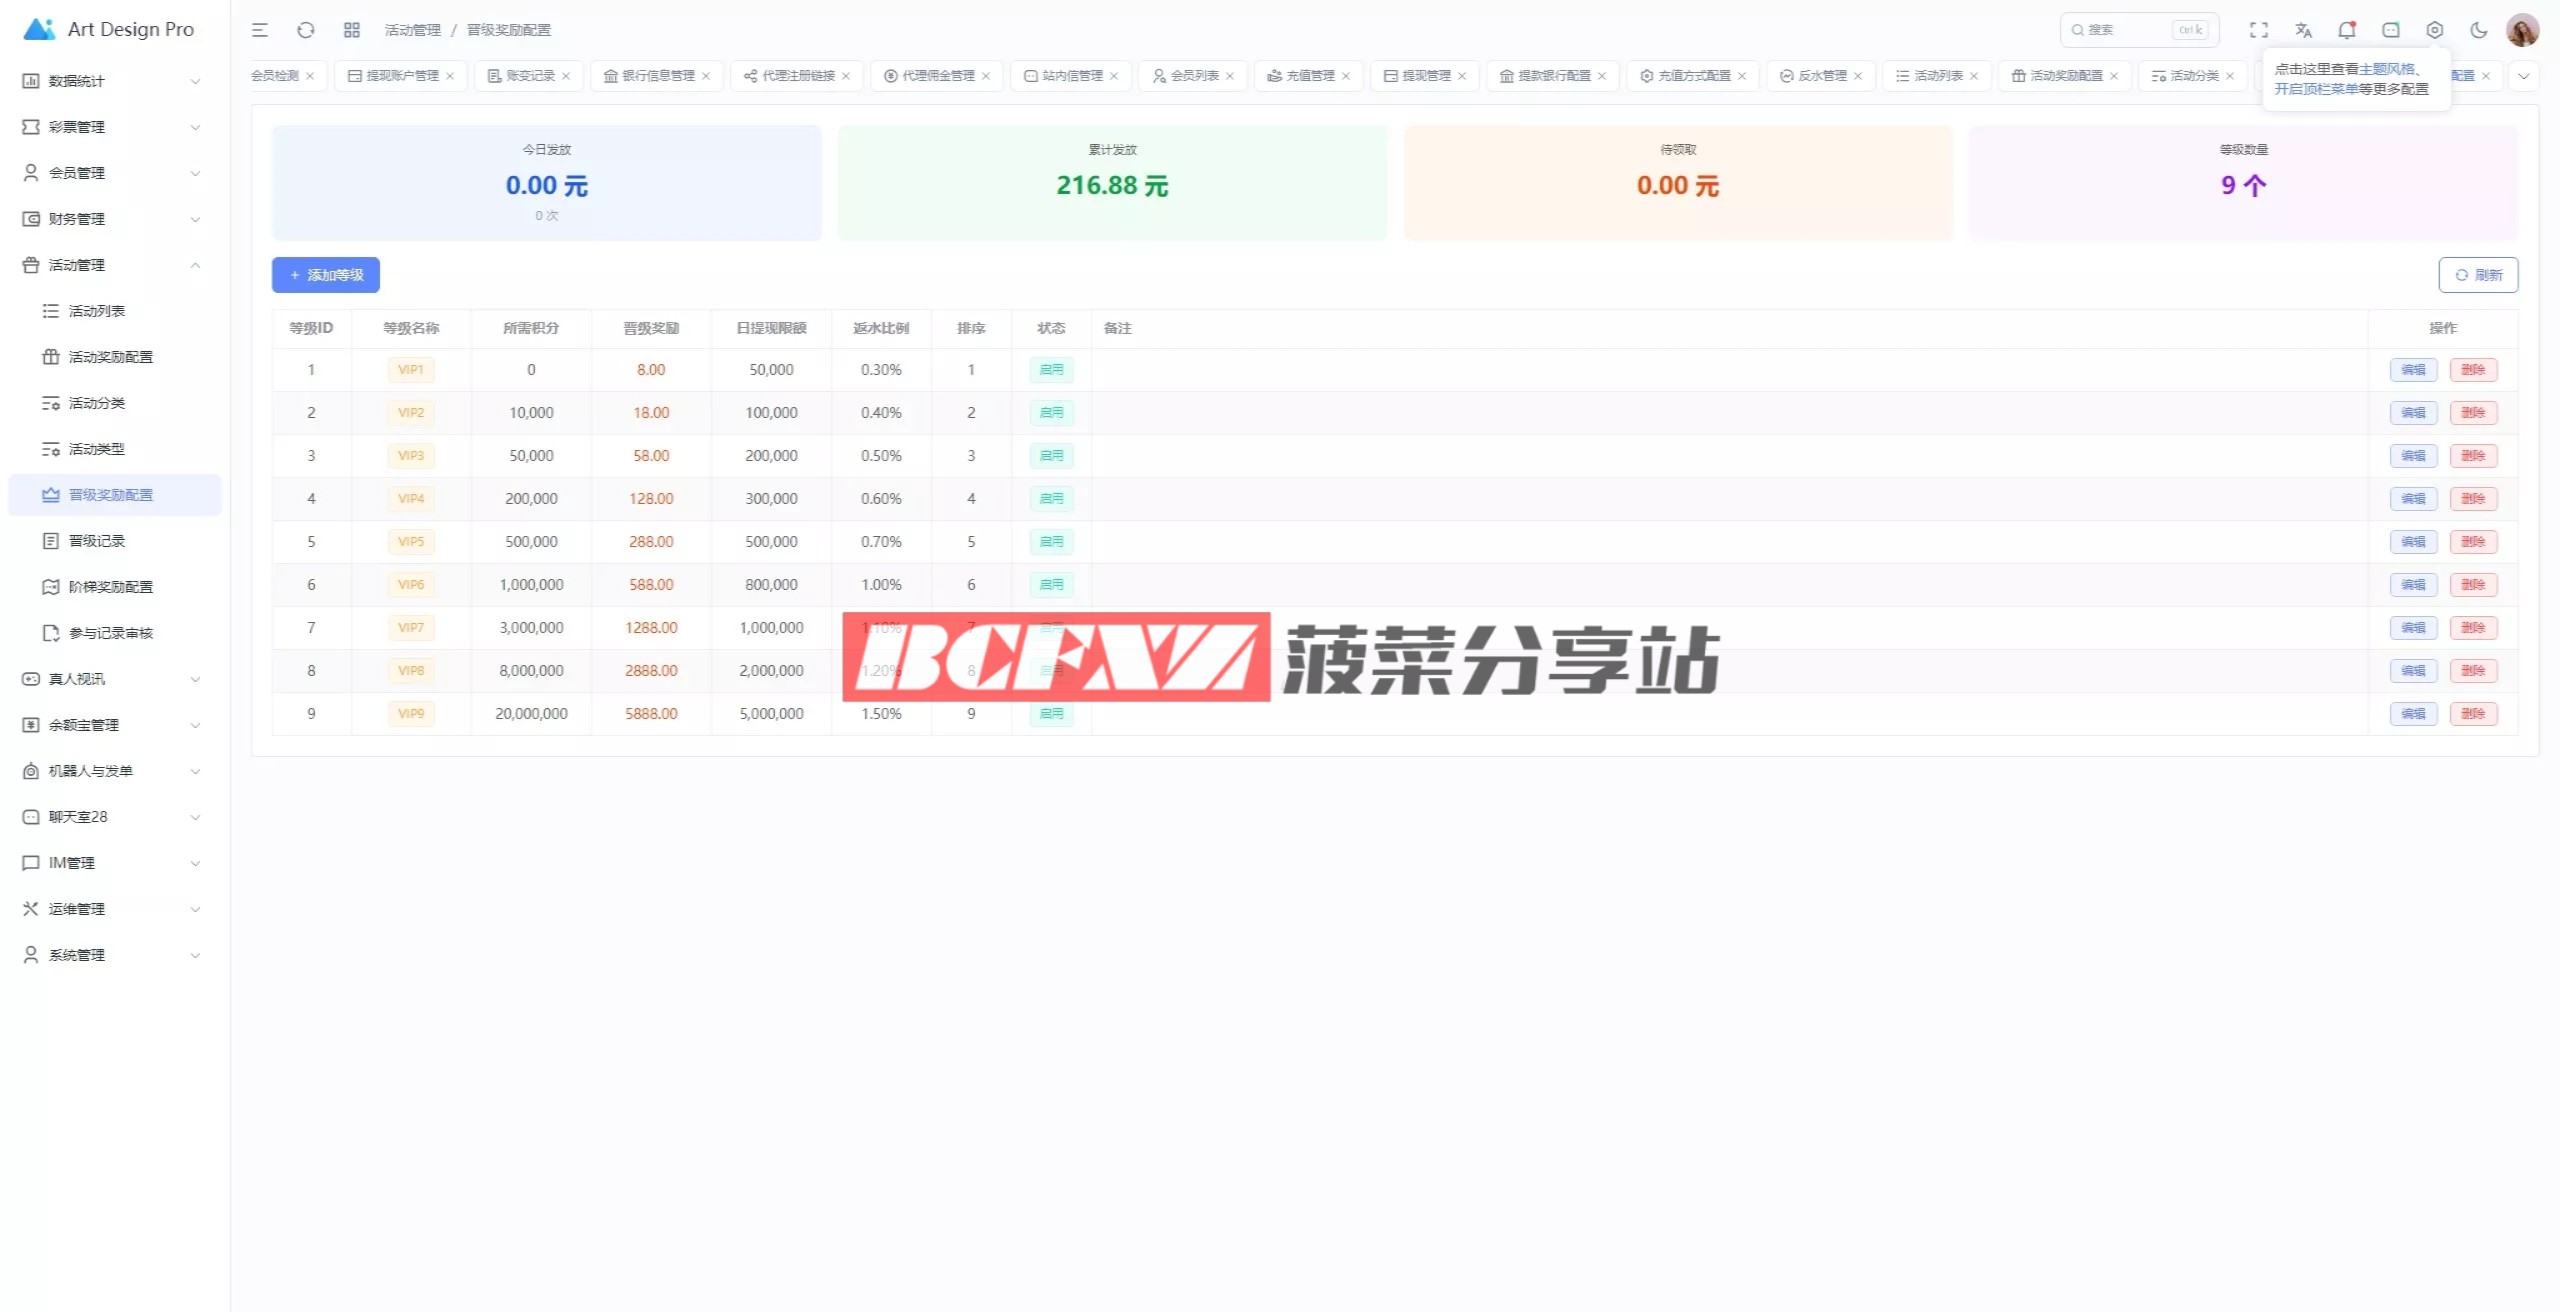
Task: Toggle VIP9 status tag 启用
Action: [1051, 714]
